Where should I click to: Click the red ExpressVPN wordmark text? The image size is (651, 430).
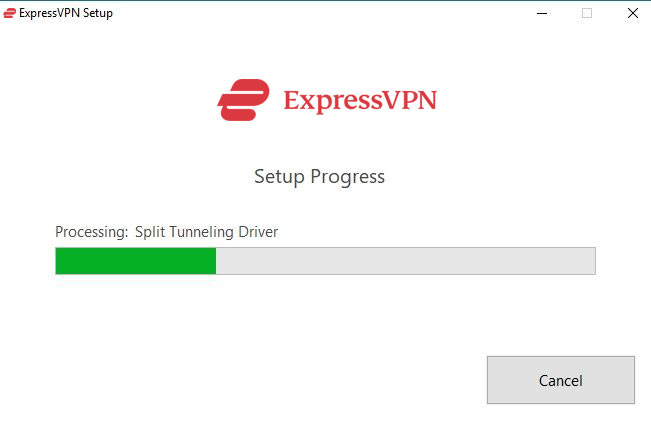pos(360,101)
